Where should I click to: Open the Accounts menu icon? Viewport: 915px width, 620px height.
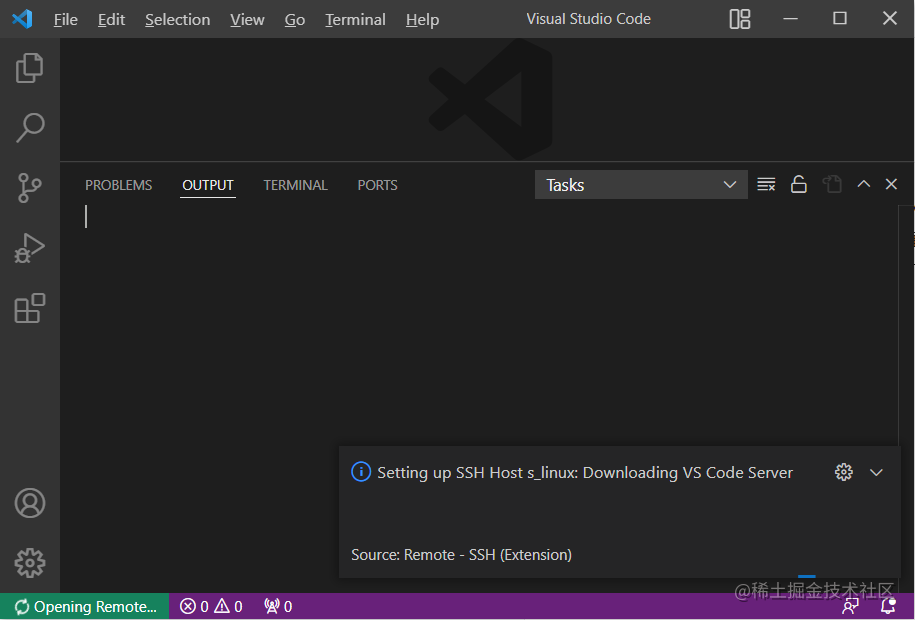(29, 503)
